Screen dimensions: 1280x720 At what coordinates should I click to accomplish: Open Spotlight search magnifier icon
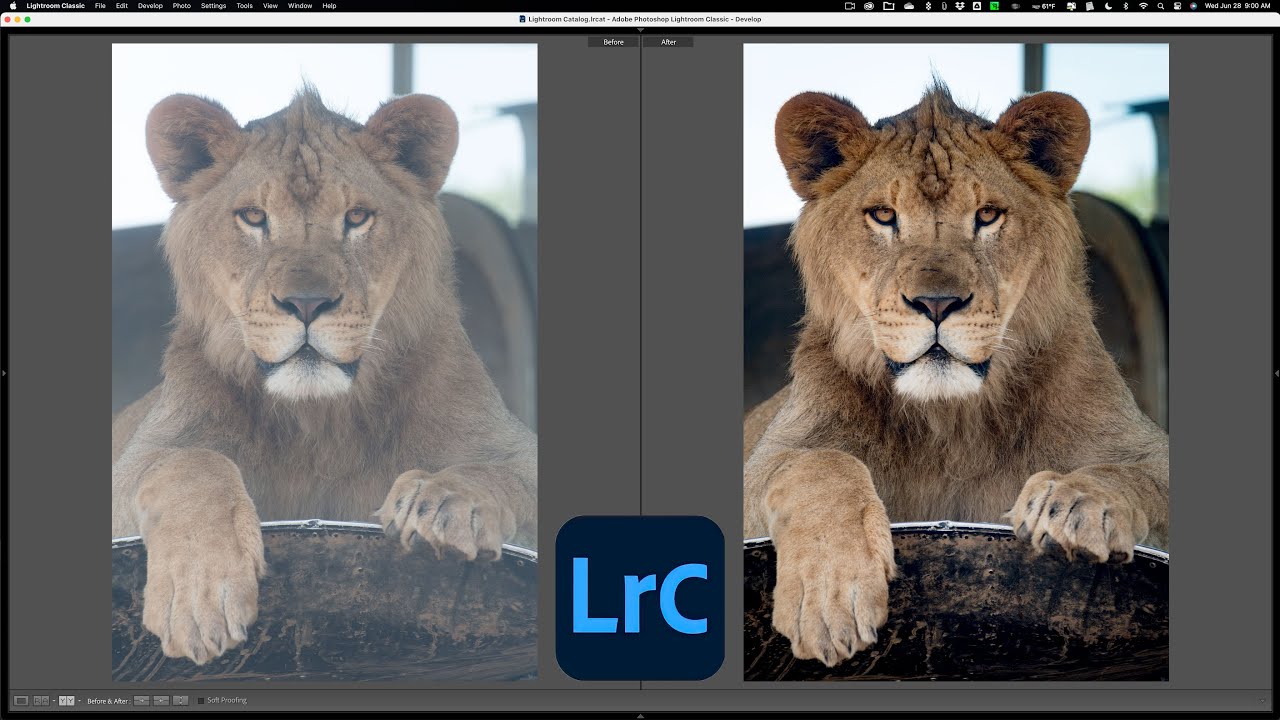pyautogui.click(x=1161, y=6)
